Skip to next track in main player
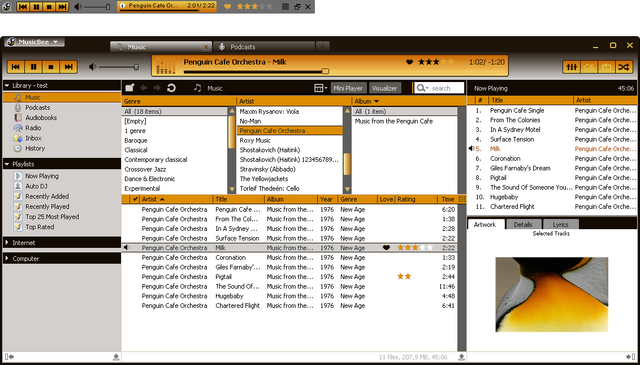The height and width of the screenshot is (365, 640). tap(69, 67)
